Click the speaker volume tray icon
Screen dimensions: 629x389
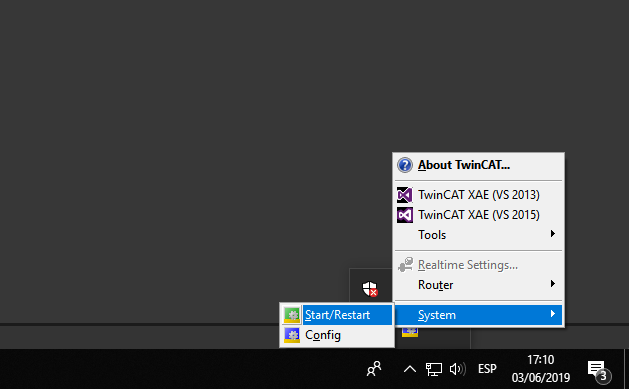(x=458, y=369)
